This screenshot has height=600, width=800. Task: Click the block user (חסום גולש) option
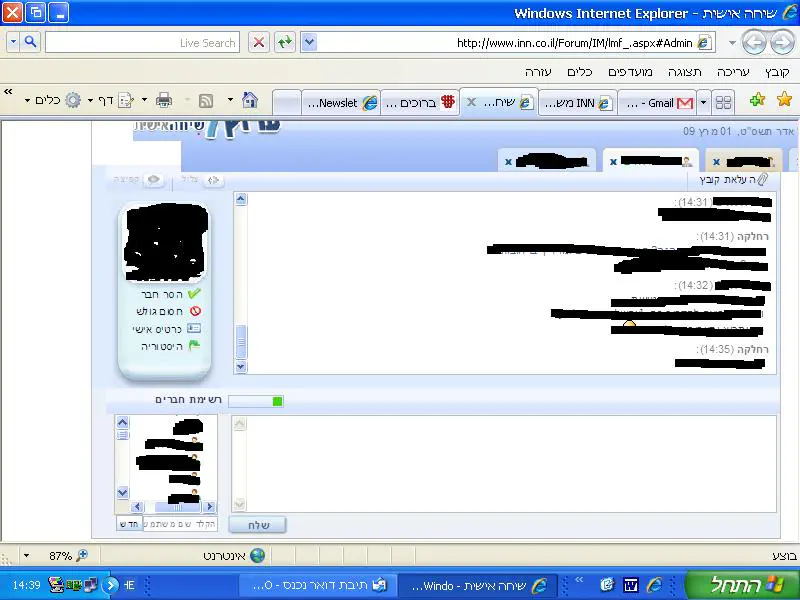click(194, 311)
